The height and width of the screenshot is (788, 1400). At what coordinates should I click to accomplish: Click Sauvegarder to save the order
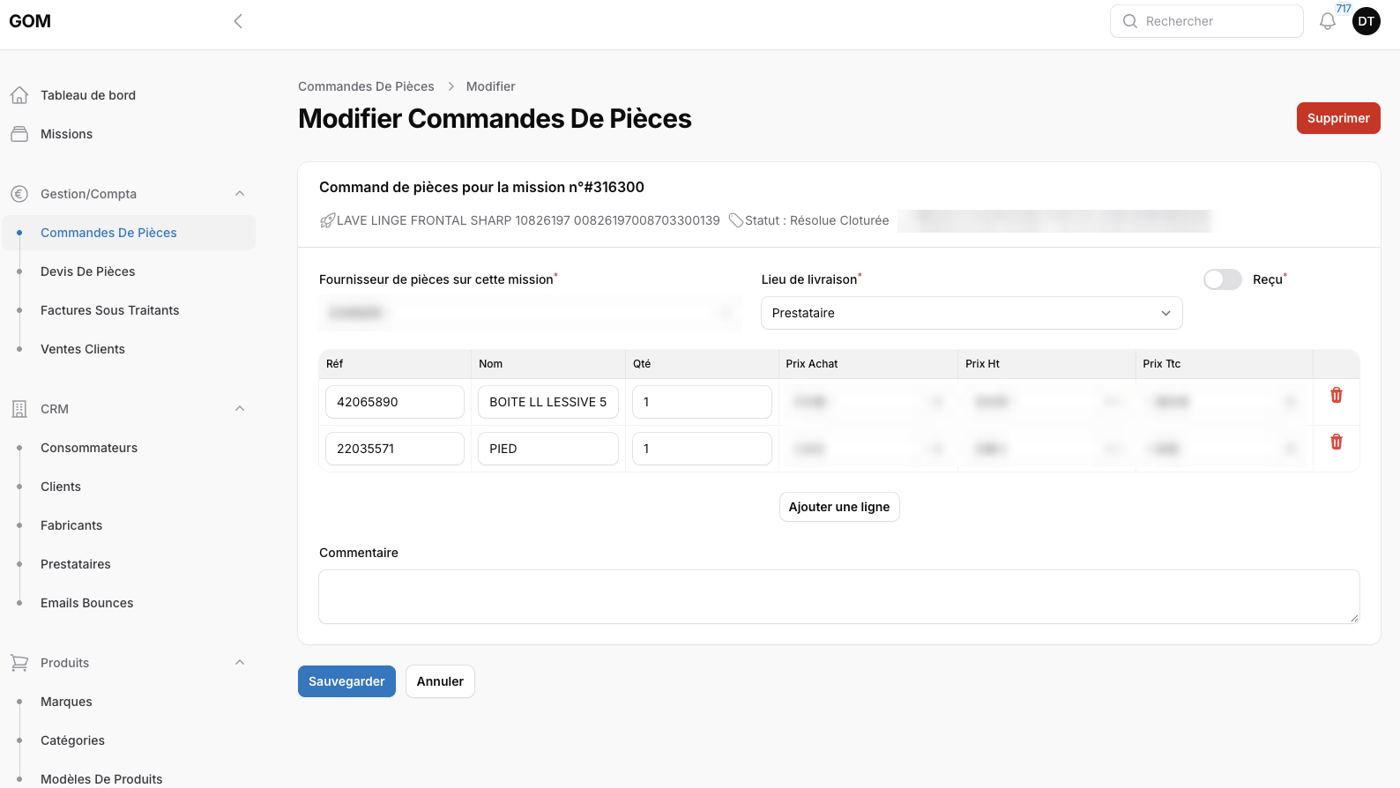(x=347, y=681)
